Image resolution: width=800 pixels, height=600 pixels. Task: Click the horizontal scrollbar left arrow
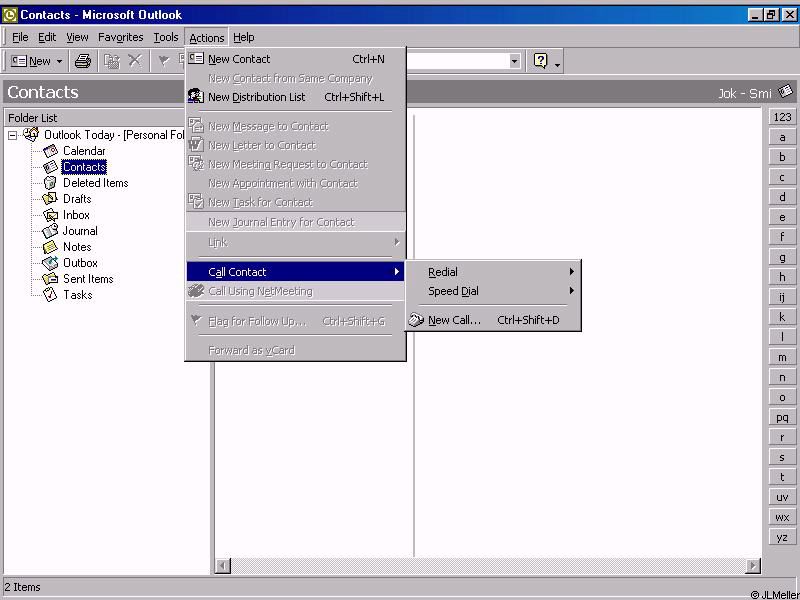point(223,565)
